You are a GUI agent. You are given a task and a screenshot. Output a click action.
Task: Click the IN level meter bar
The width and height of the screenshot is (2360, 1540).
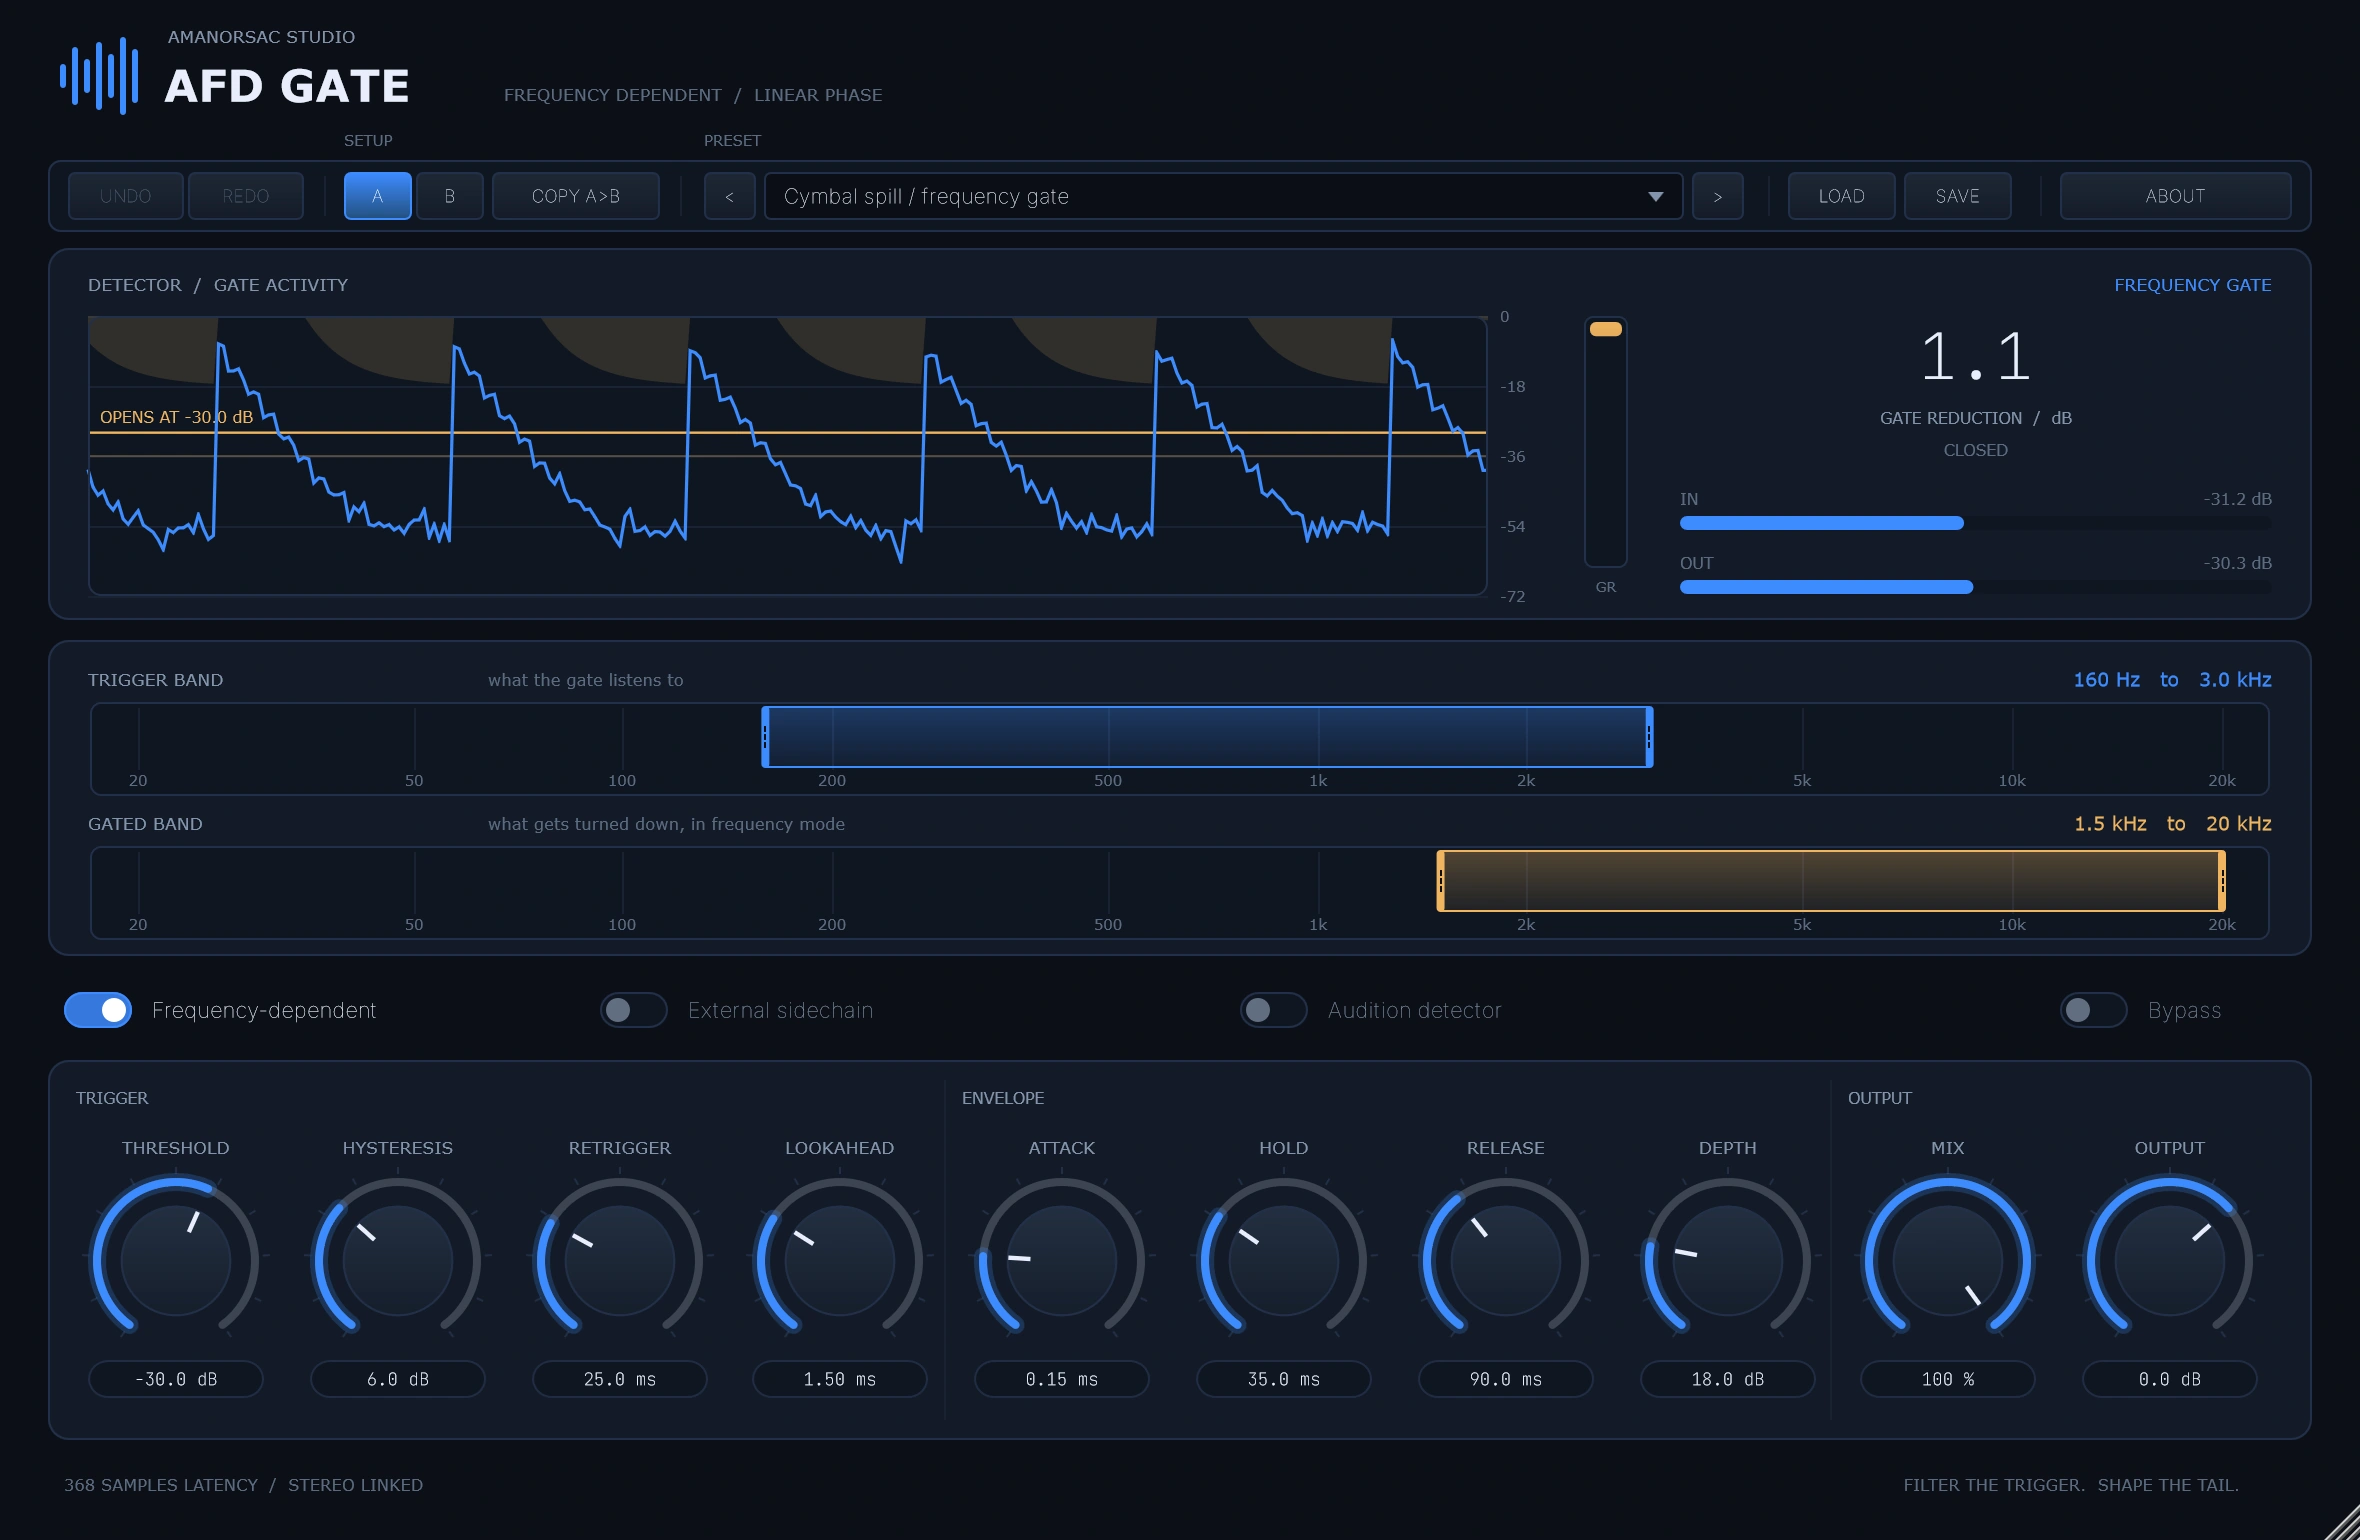coord(1976,523)
